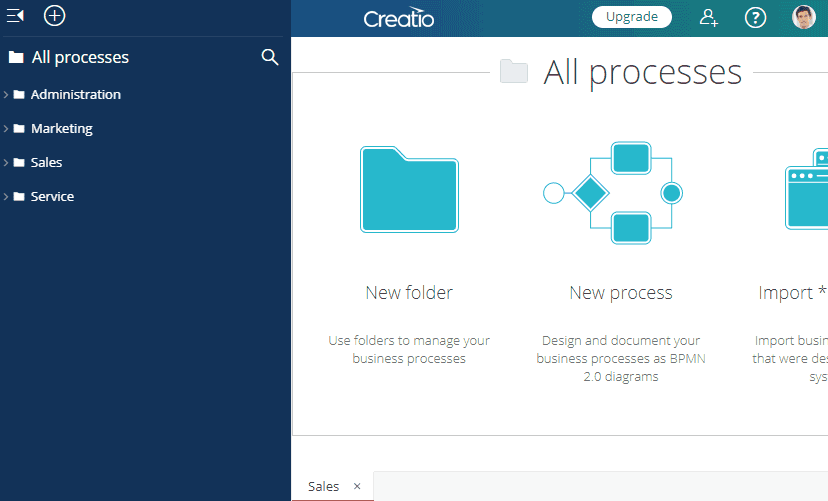
Task: Open the user profile avatar
Action: [x=804, y=17]
